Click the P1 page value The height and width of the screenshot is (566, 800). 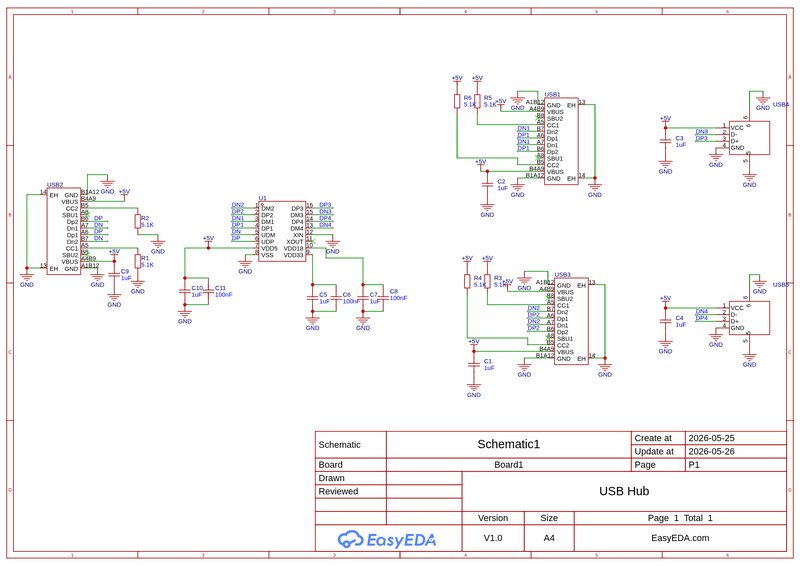(694, 465)
